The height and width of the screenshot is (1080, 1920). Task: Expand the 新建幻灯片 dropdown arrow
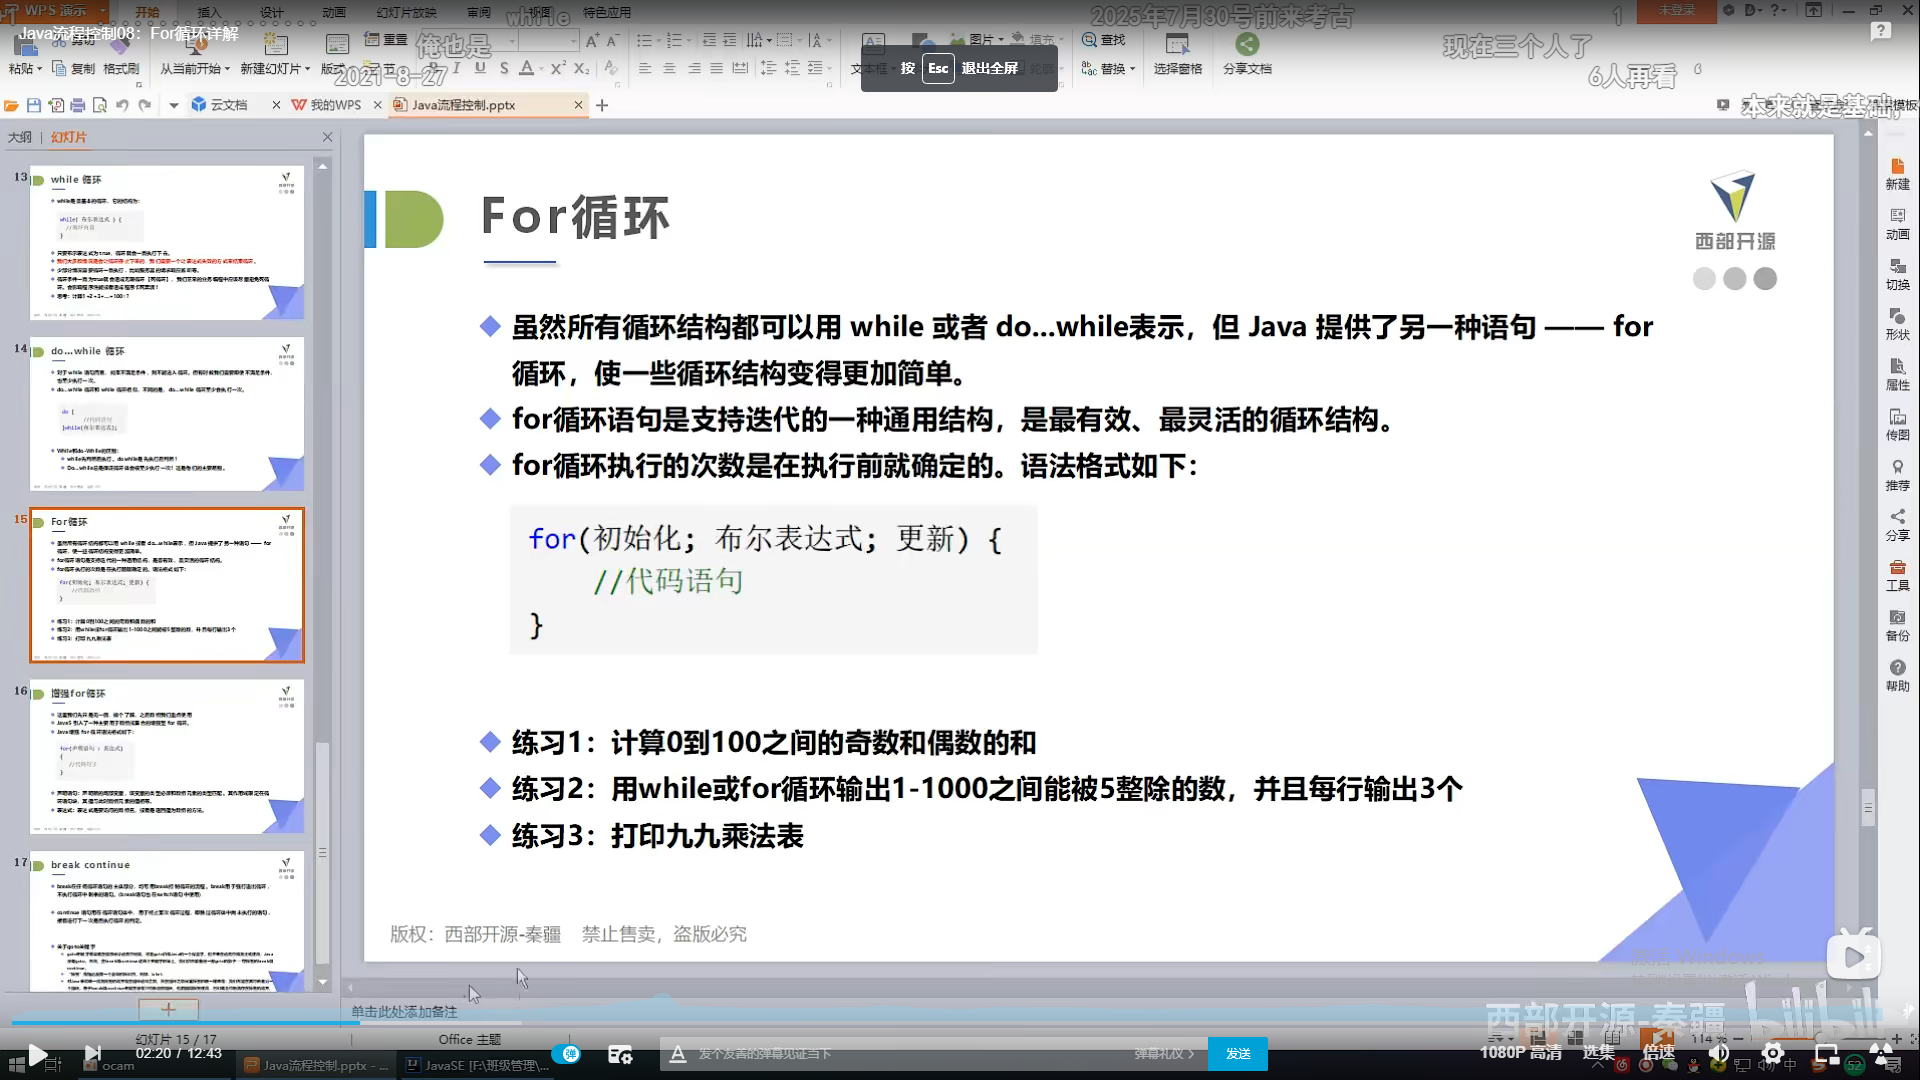point(307,69)
